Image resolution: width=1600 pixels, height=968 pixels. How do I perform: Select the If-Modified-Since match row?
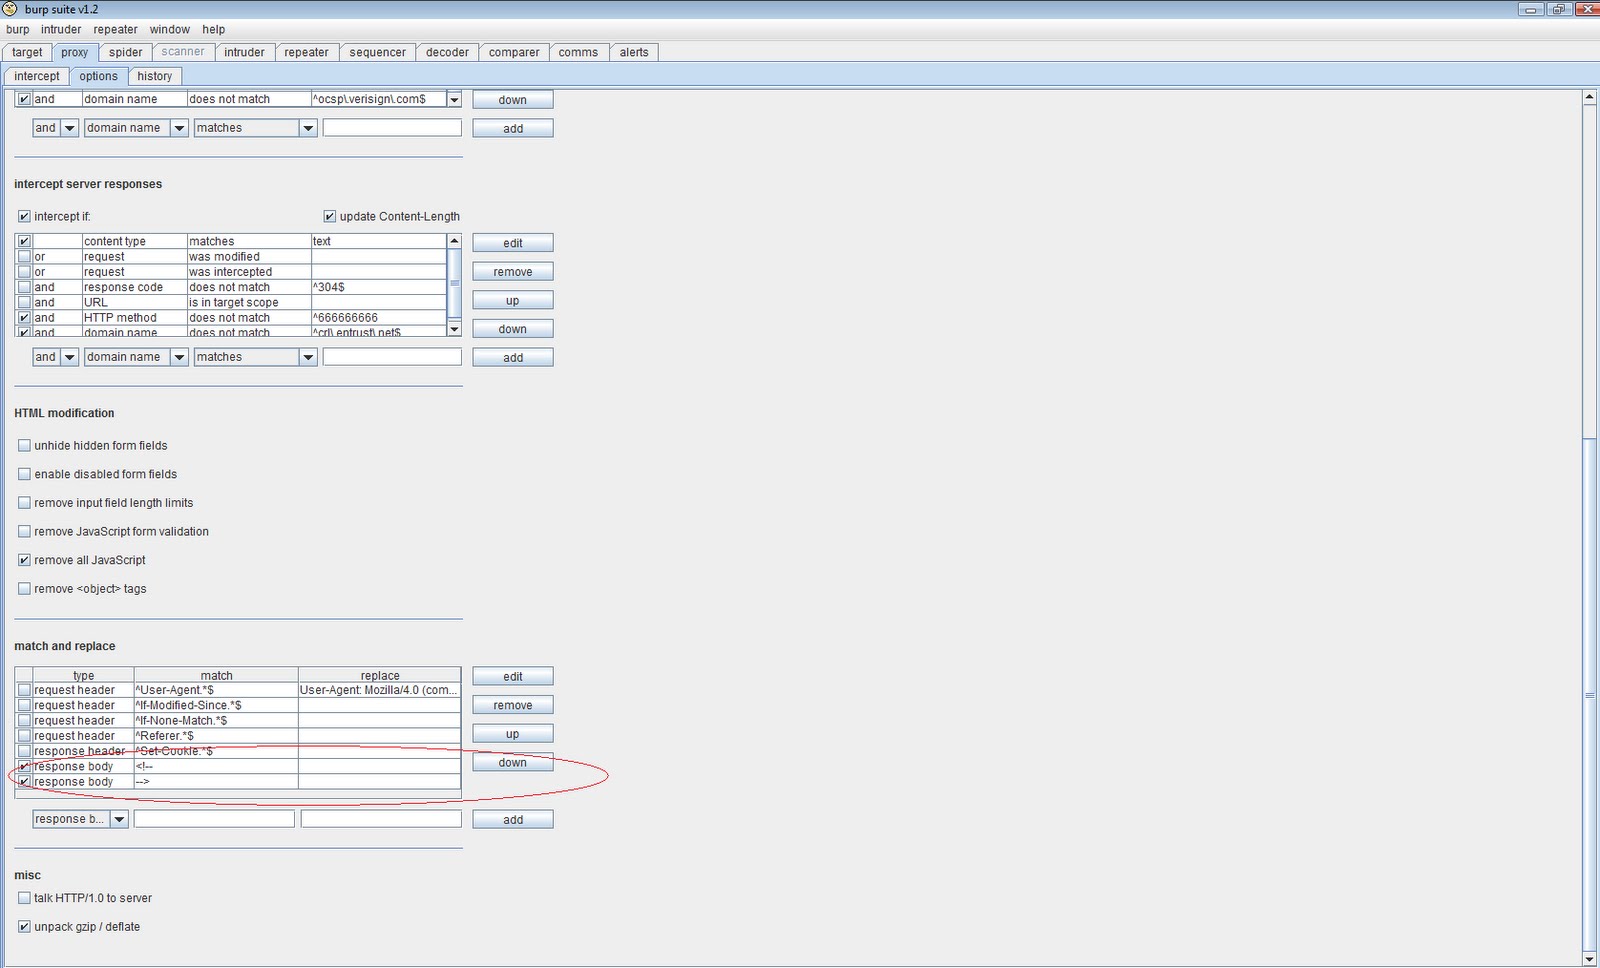click(238, 705)
